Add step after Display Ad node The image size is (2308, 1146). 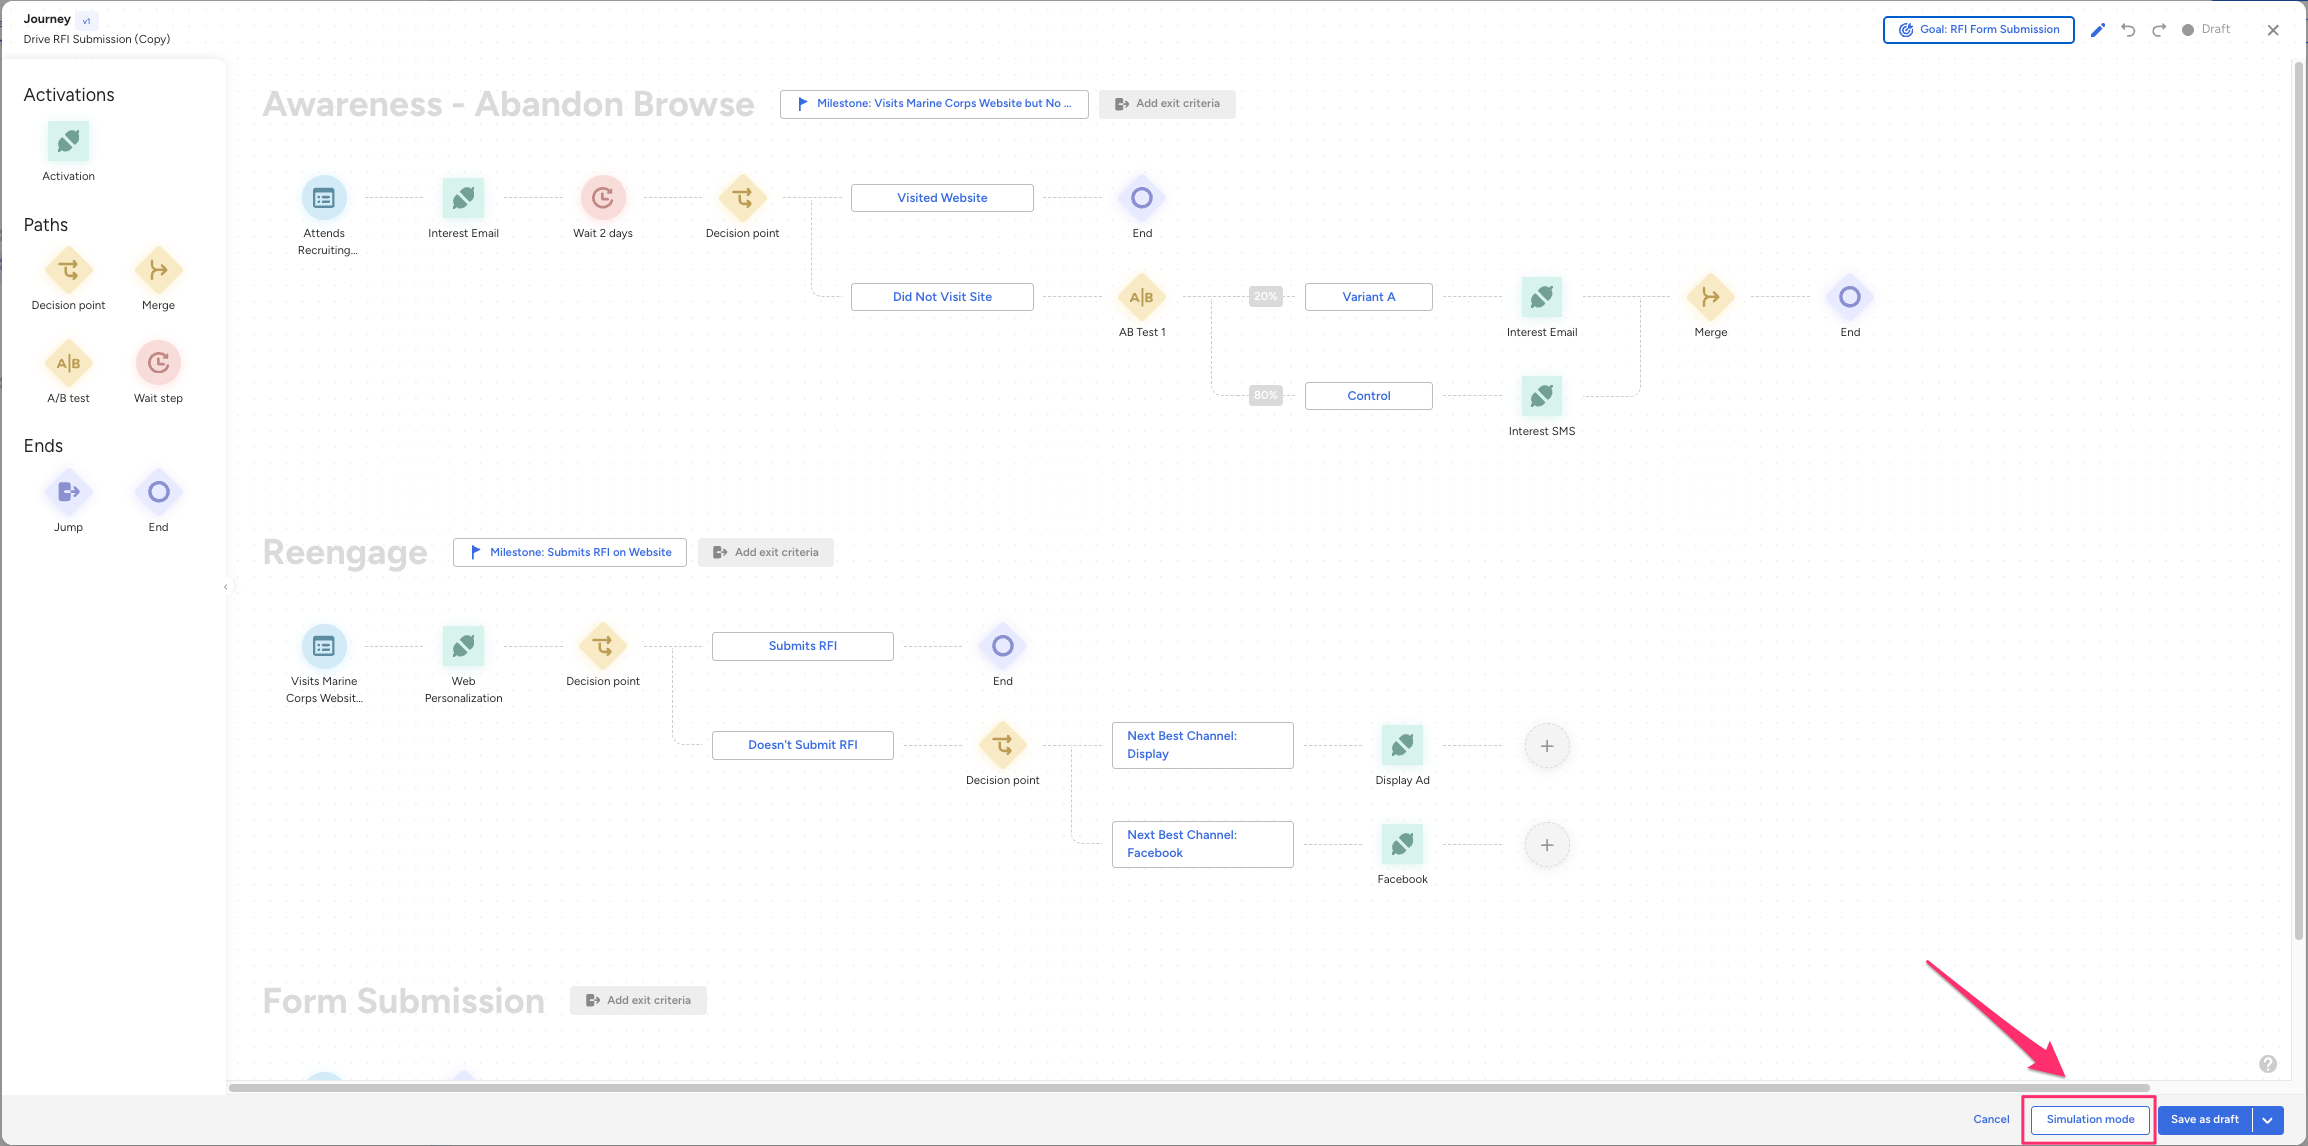tap(1546, 746)
